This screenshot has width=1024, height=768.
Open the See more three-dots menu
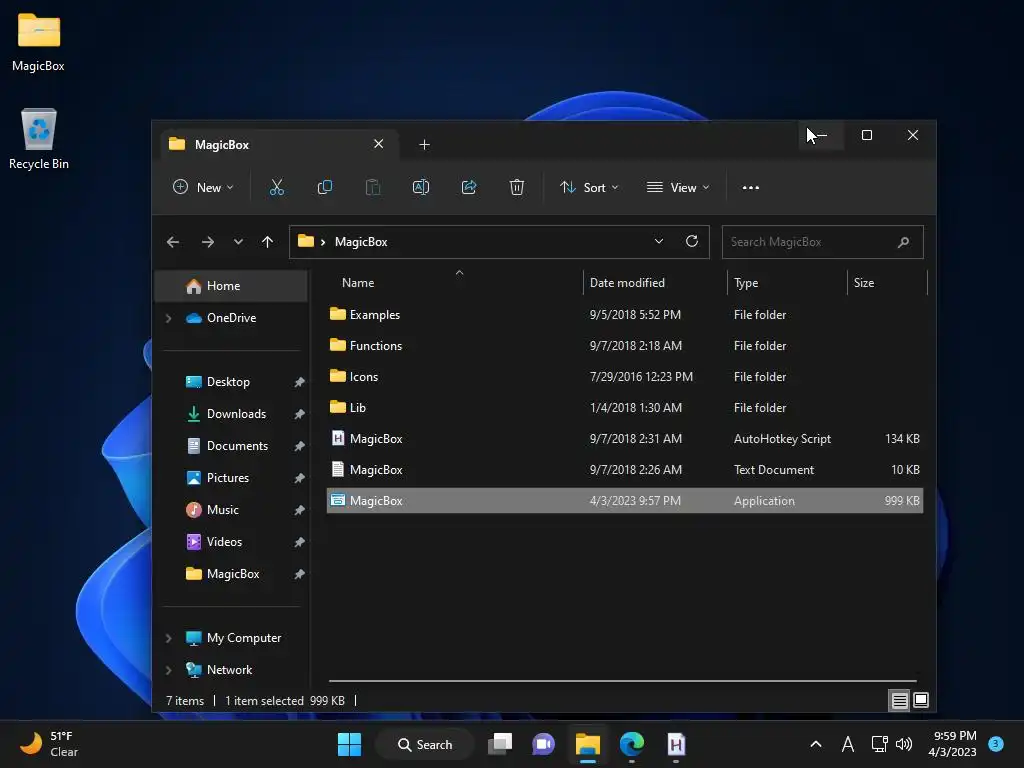tap(751, 187)
